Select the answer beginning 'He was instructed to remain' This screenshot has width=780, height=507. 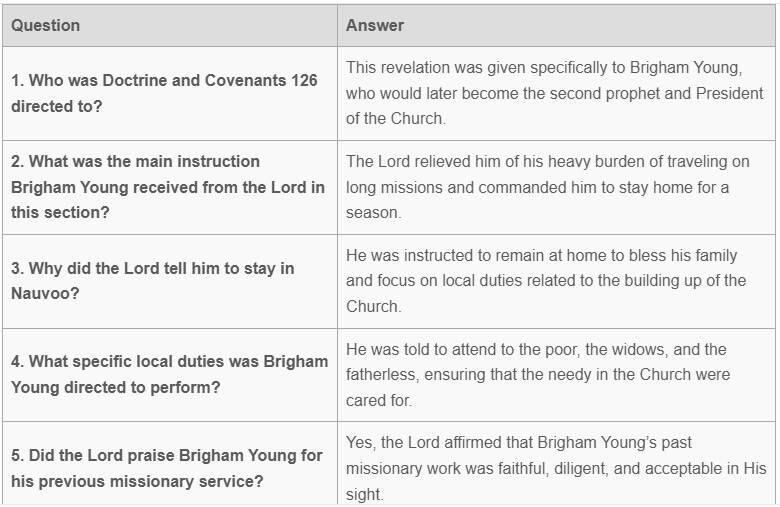pos(546,281)
